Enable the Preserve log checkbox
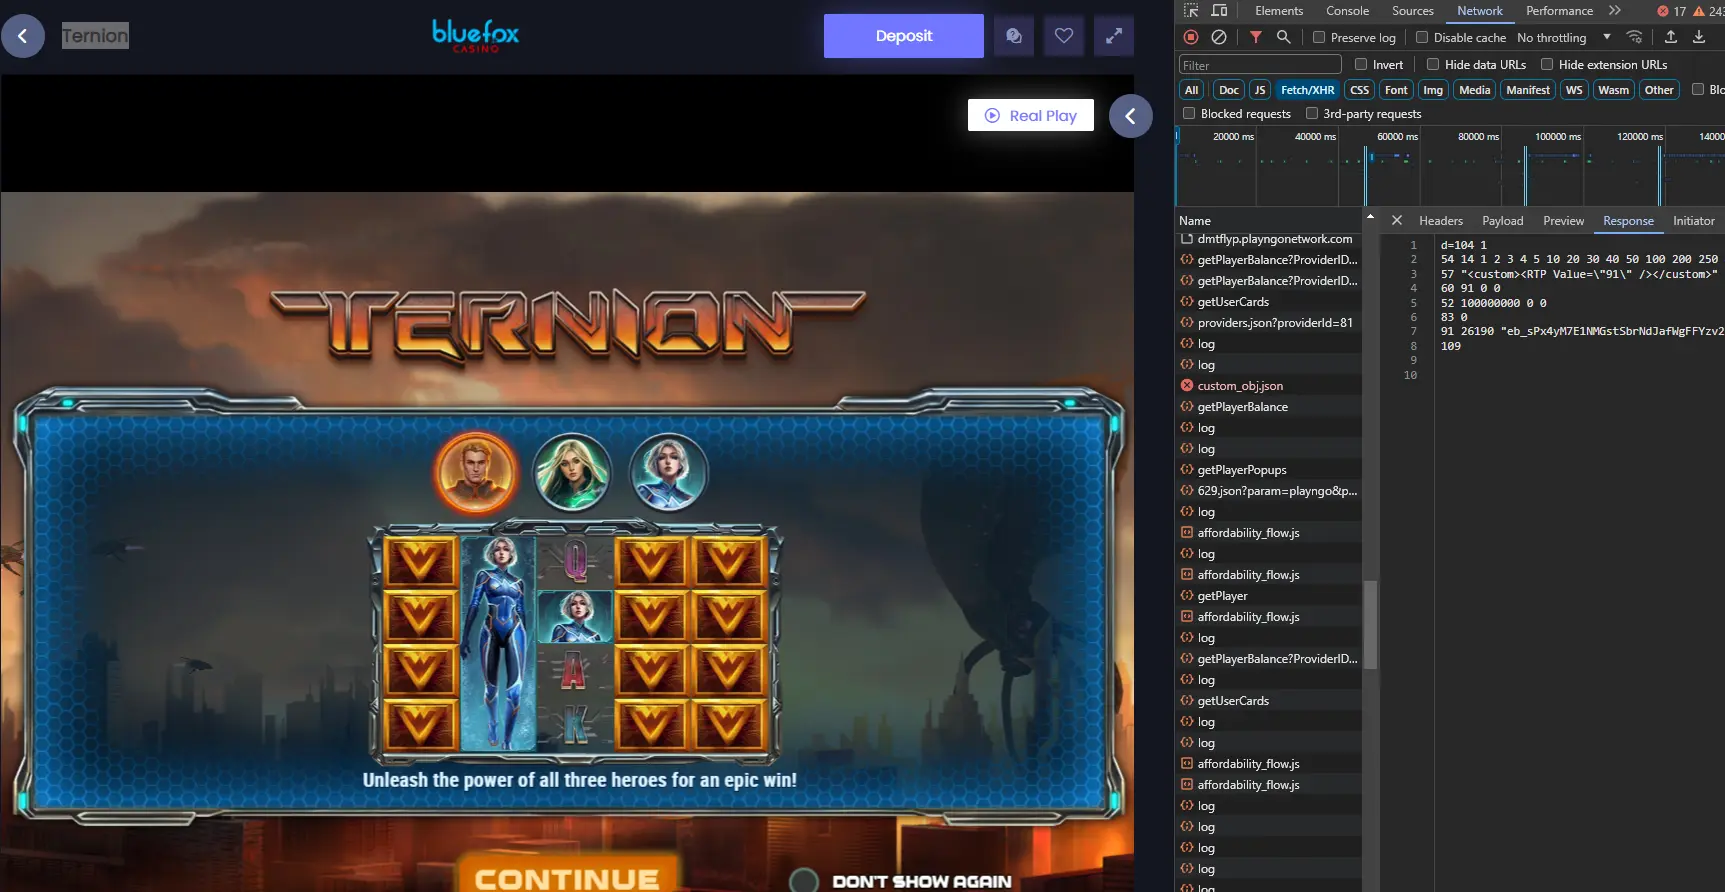Screen dimensions: 1725x892 pyautogui.click(x=1319, y=37)
